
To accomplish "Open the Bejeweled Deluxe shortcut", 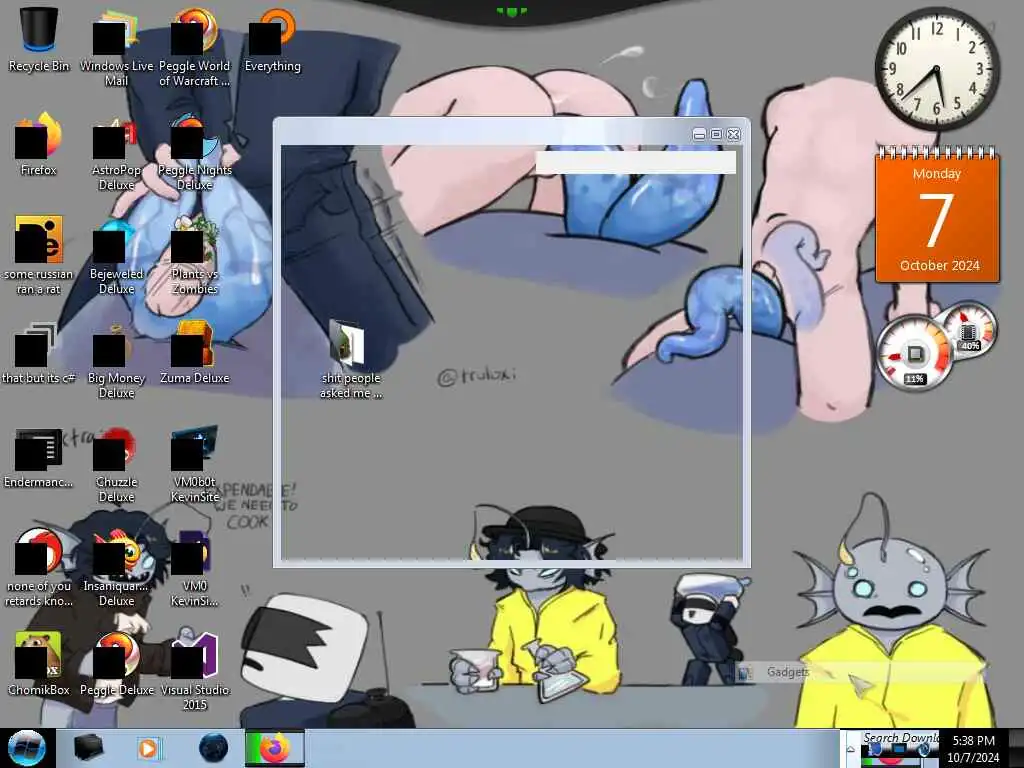I will [x=116, y=255].
